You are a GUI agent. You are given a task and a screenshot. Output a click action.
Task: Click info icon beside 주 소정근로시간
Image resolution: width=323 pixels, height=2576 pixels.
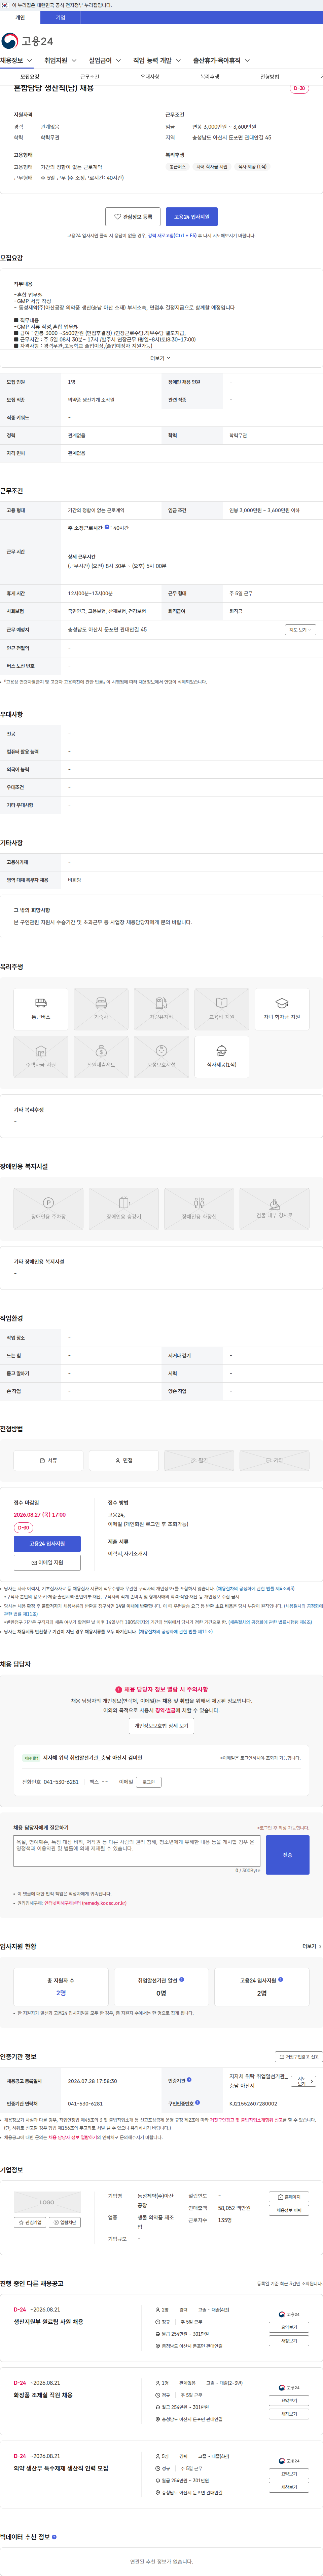(x=107, y=527)
